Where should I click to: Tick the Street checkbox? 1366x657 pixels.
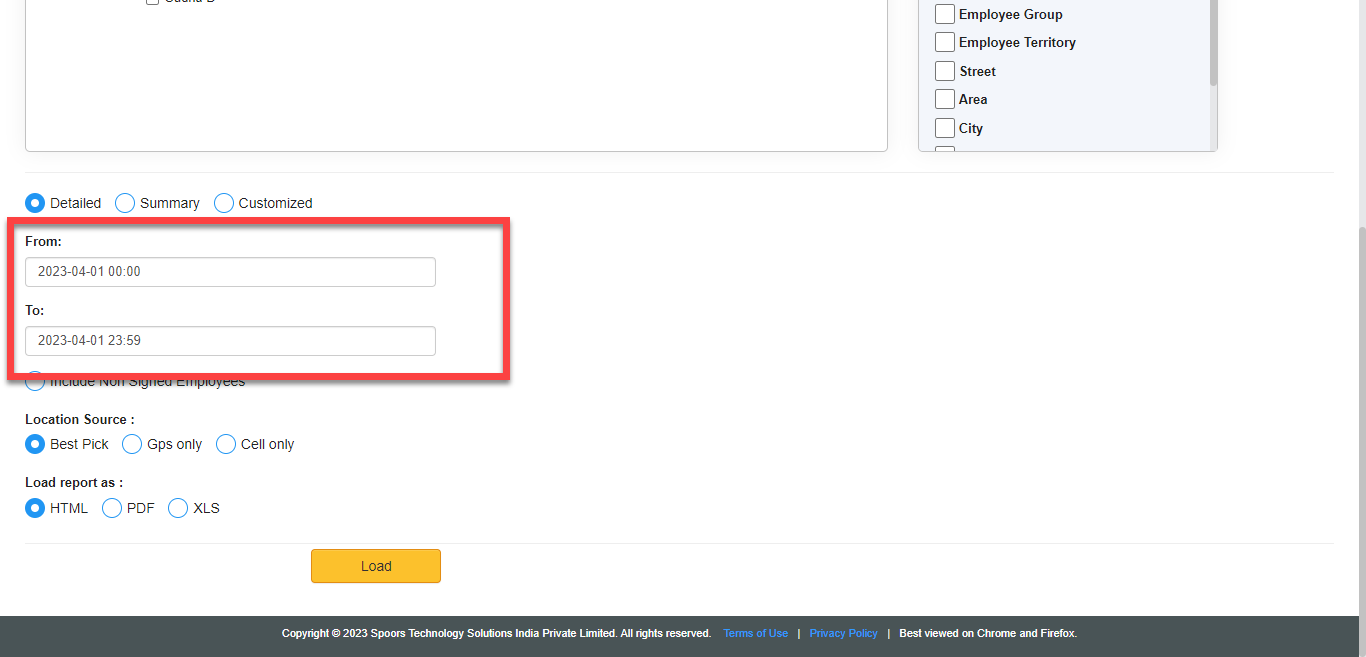[x=944, y=71]
